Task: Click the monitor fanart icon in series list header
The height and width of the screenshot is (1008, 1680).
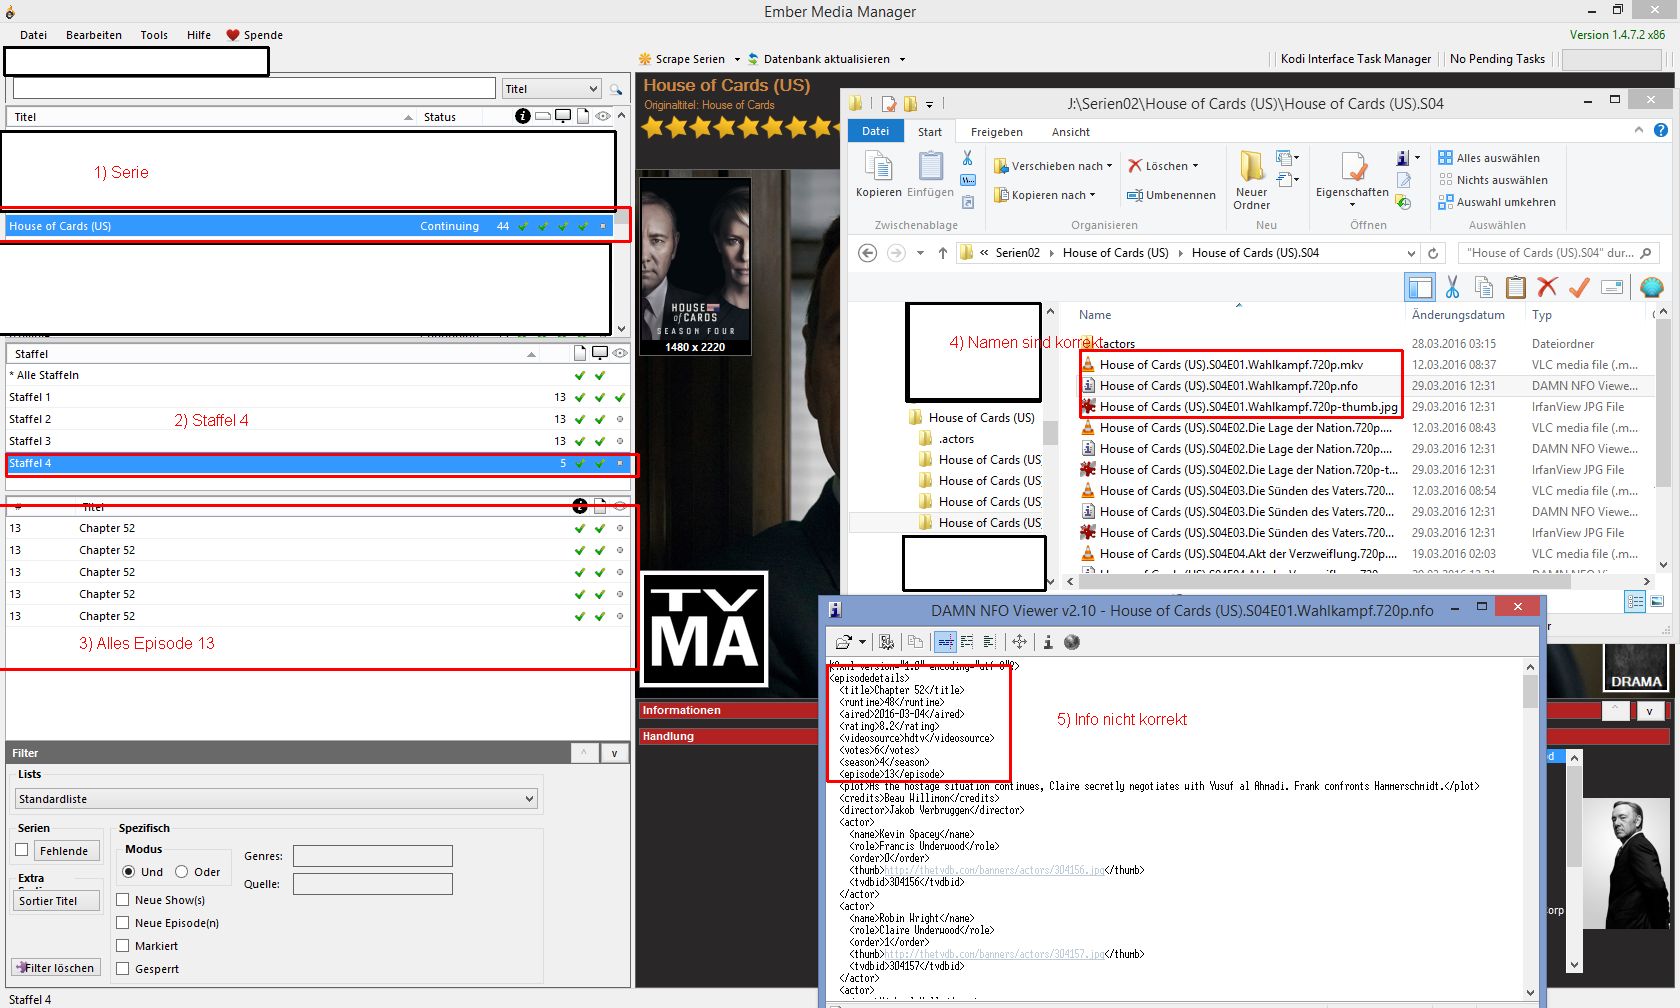Action: pos(563,117)
